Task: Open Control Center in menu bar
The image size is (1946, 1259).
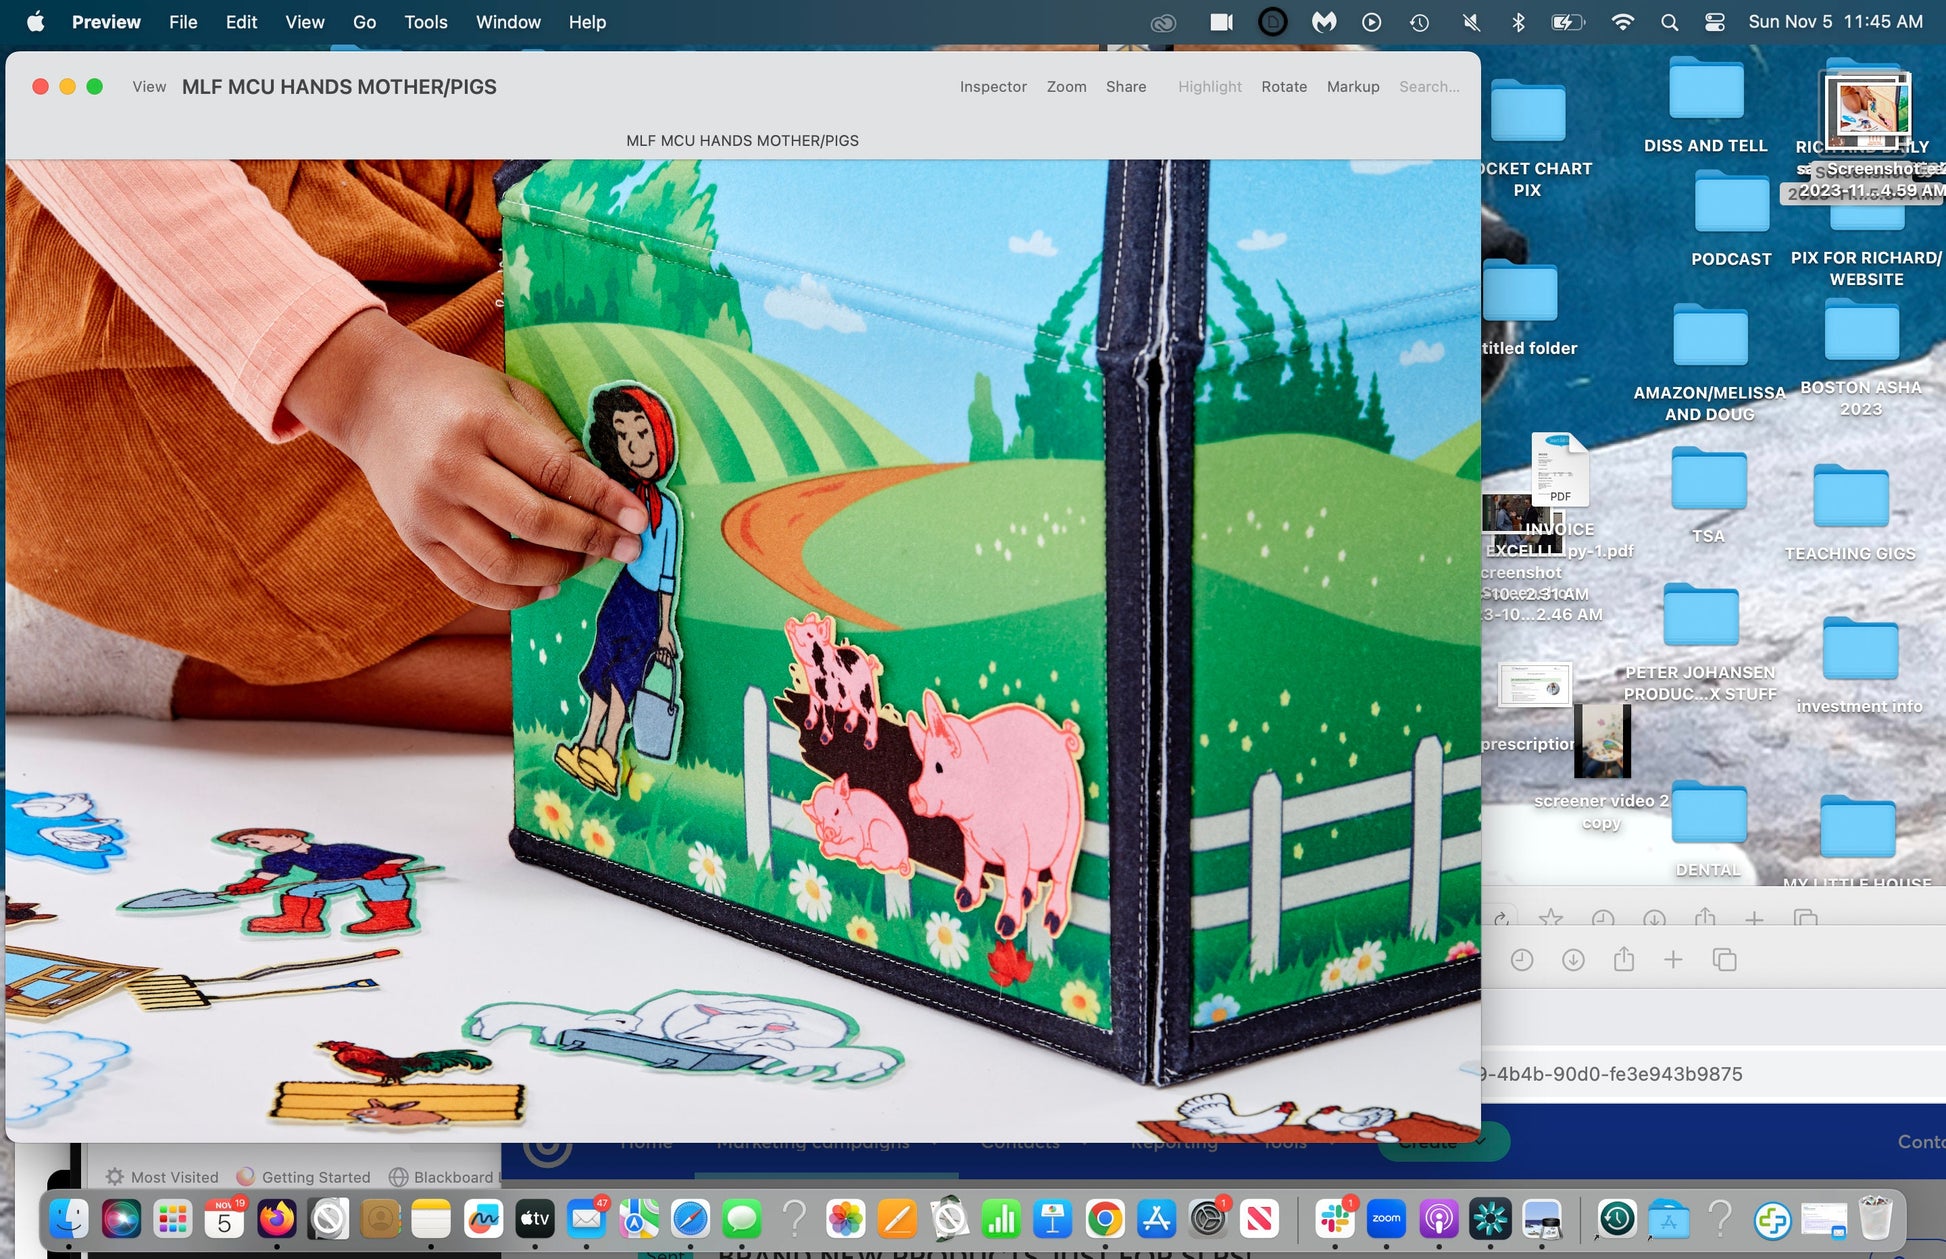Action: tap(1714, 22)
